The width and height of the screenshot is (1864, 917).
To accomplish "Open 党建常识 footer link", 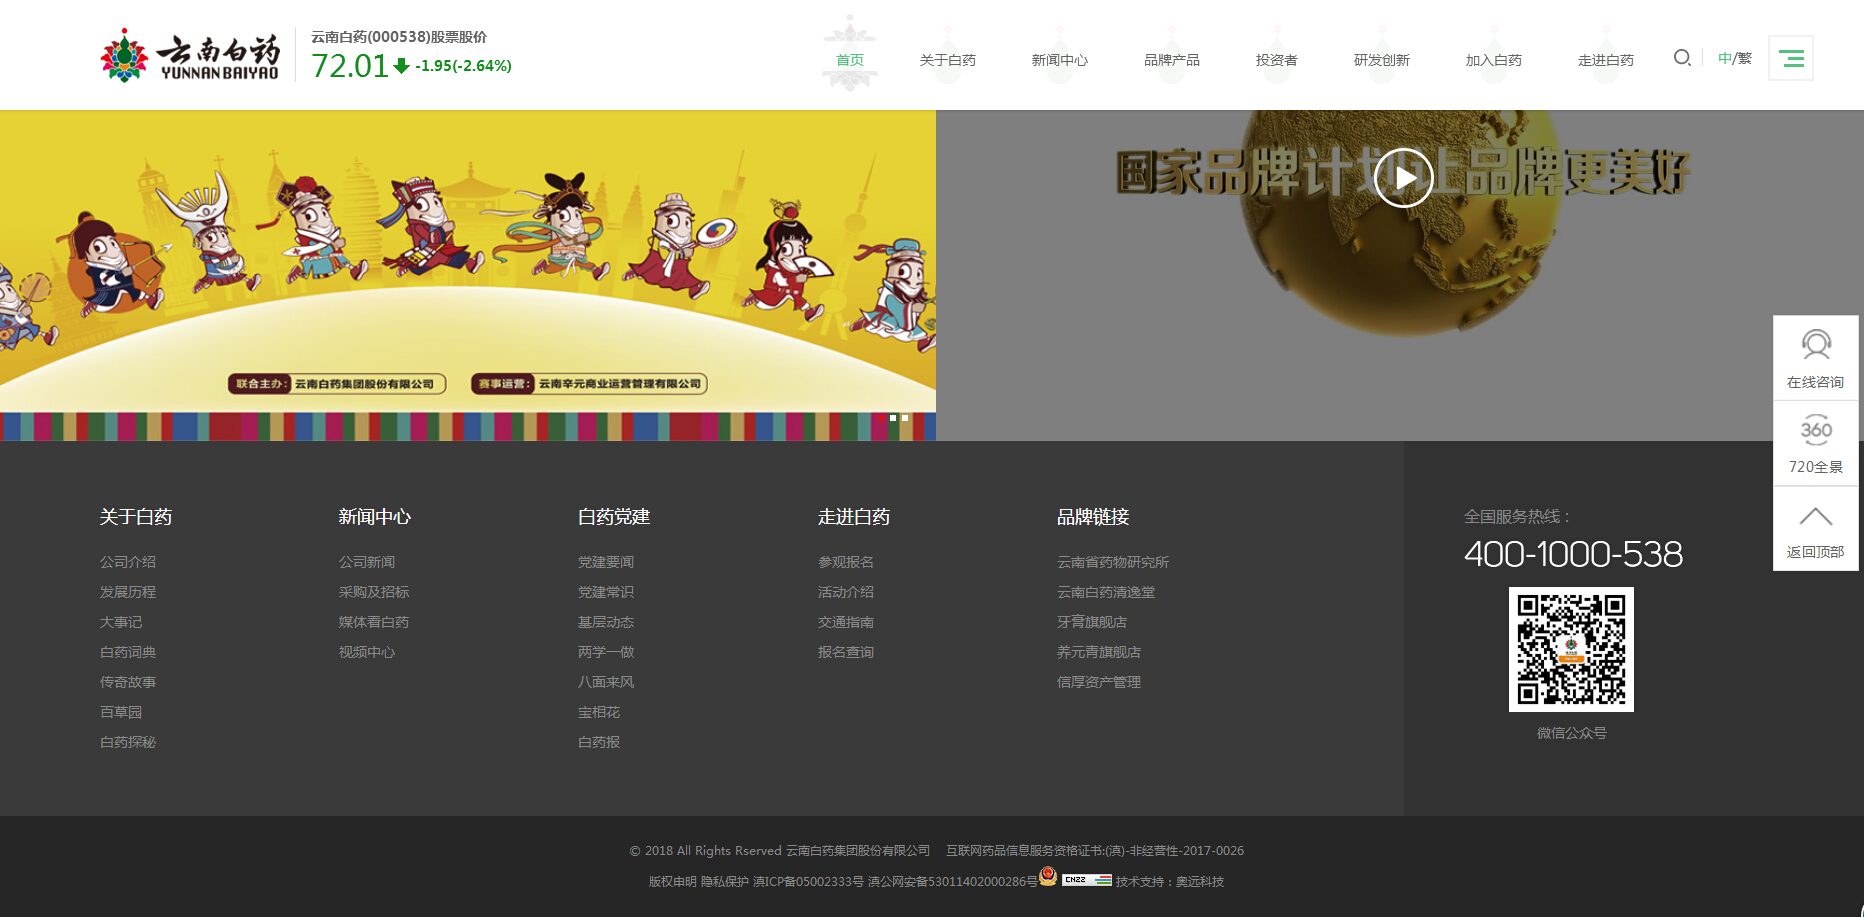I will click(606, 592).
